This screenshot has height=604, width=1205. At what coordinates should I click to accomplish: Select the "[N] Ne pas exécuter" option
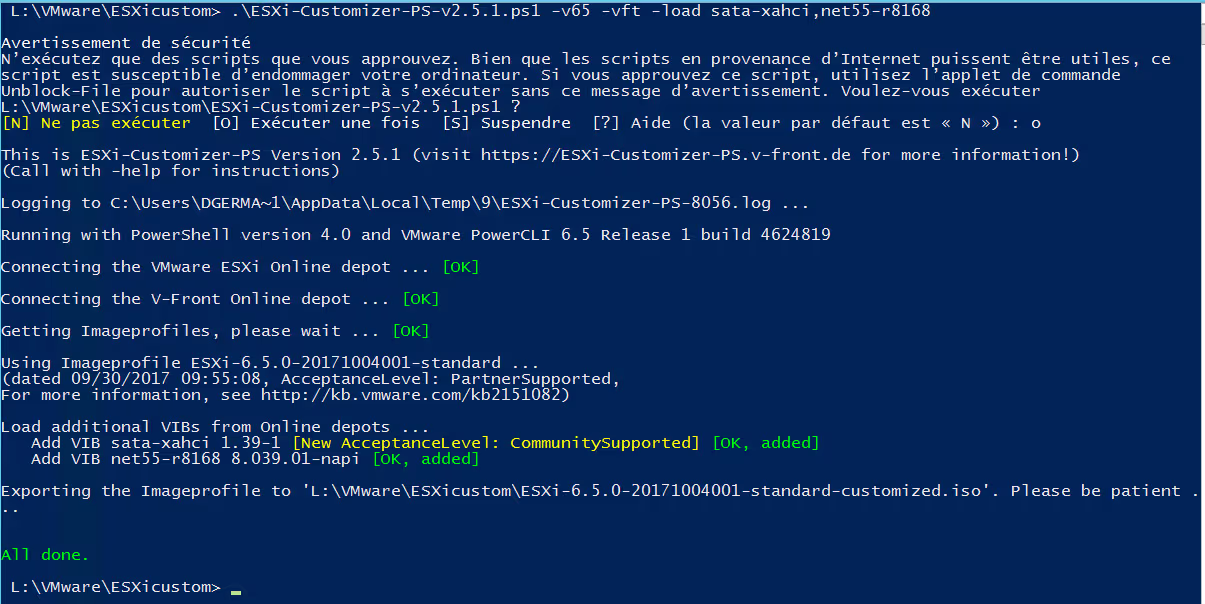click(96, 123)
